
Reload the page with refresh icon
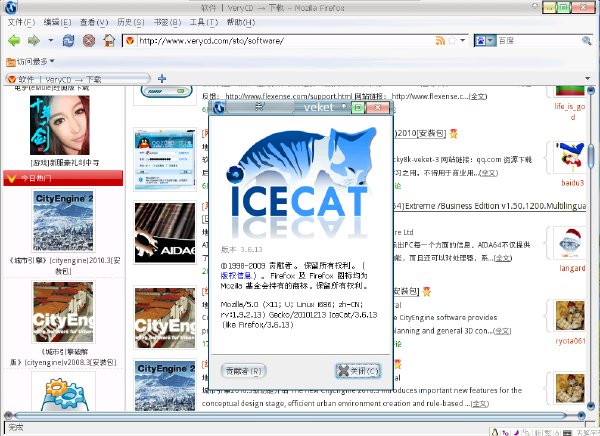click(68, 40)
